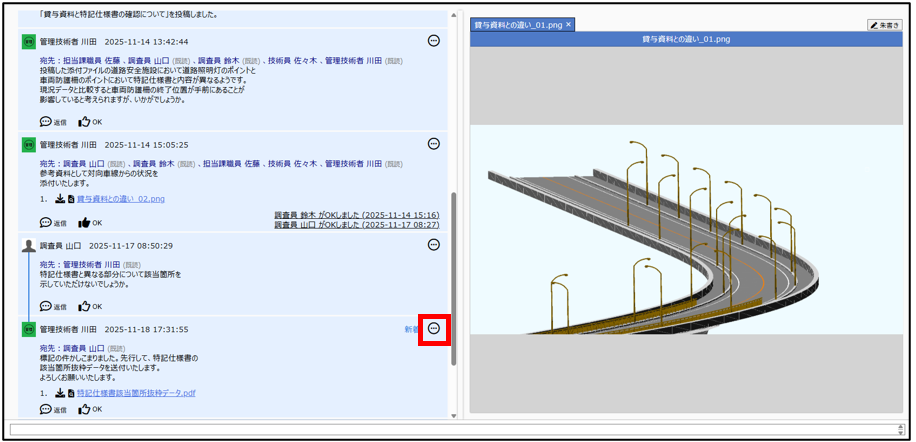The image size is (916, 442).
Task: Open options menu for 山口's 08:50:29 message
Action: 433,245
